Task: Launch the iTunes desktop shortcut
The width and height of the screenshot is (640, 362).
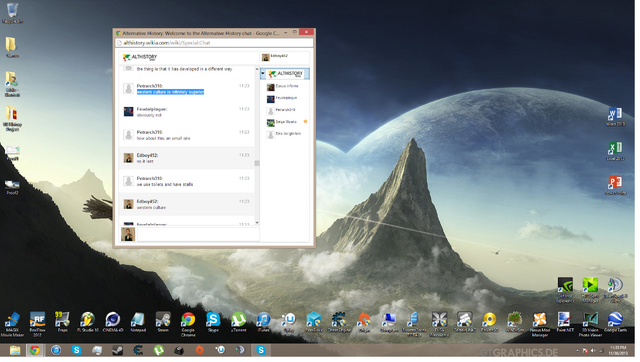Action: click(264, 322)
